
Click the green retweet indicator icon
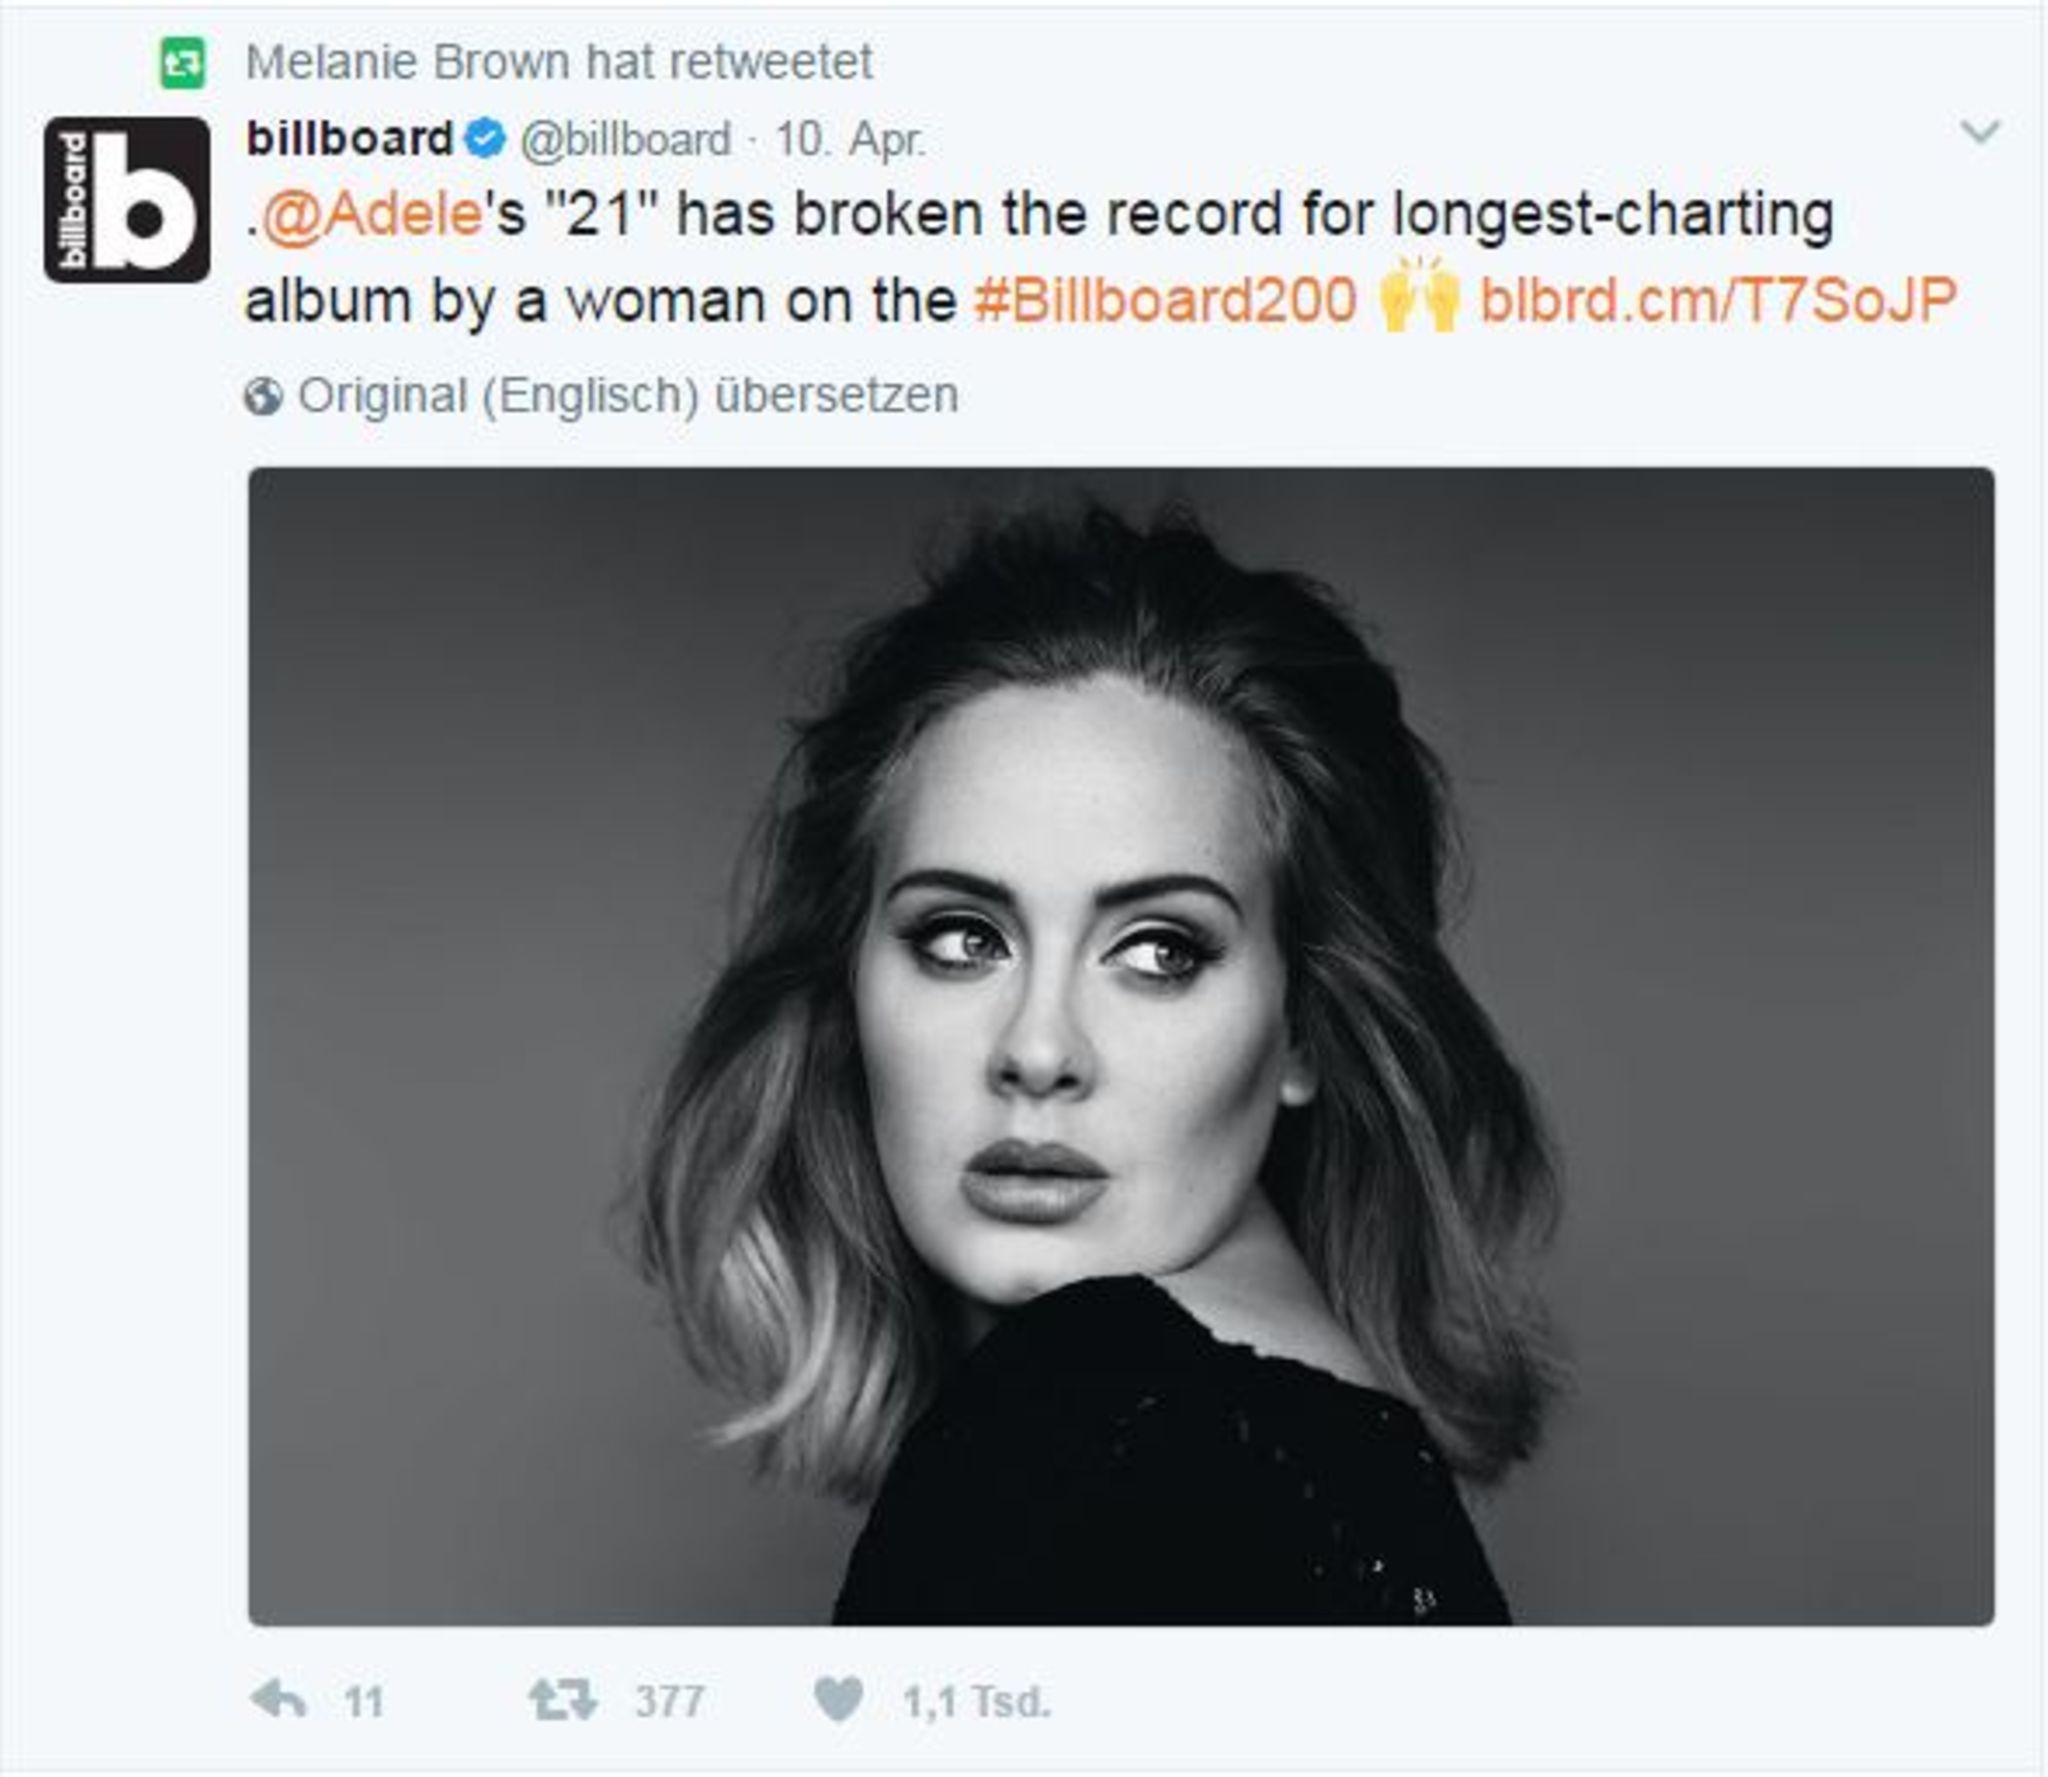pyautogui.click(x=182, y=64)
